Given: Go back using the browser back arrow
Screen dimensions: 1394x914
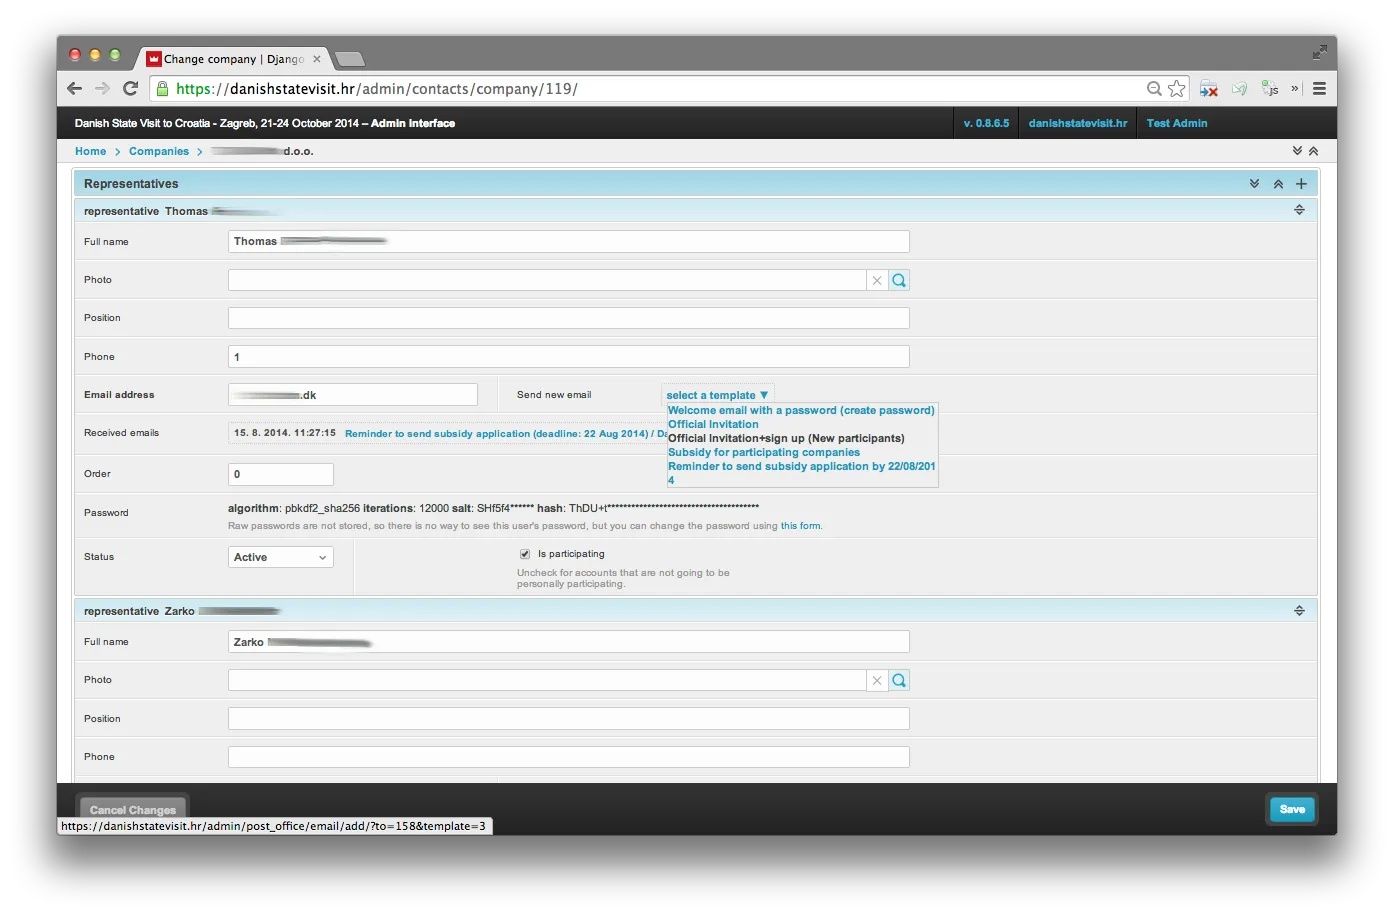Looking at the screenshot, I should pyautogui.click(x=75, y=89).
